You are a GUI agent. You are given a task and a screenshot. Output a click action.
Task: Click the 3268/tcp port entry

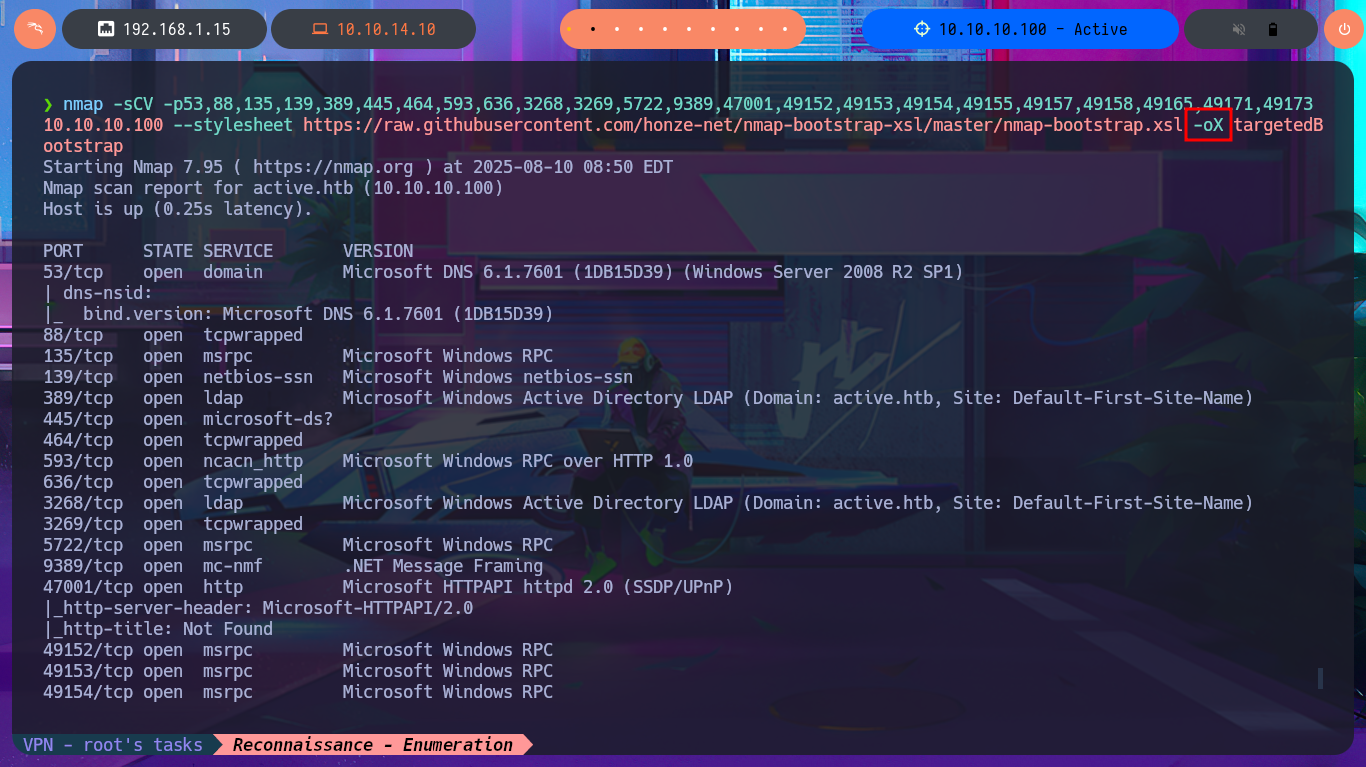pos(83,503)
